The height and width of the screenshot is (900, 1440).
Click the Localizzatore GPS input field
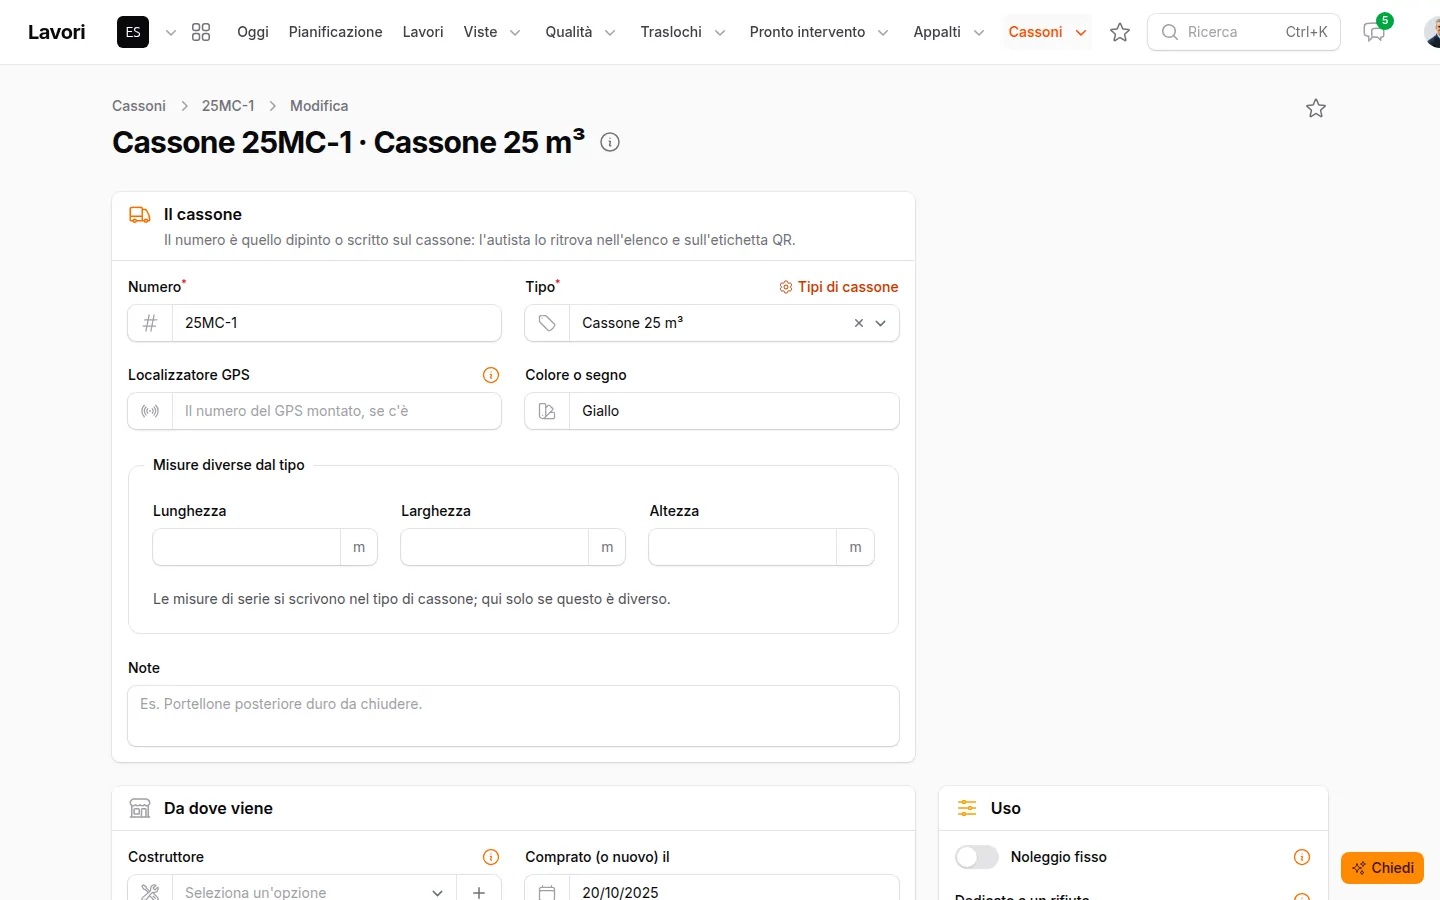click(336, 411)
